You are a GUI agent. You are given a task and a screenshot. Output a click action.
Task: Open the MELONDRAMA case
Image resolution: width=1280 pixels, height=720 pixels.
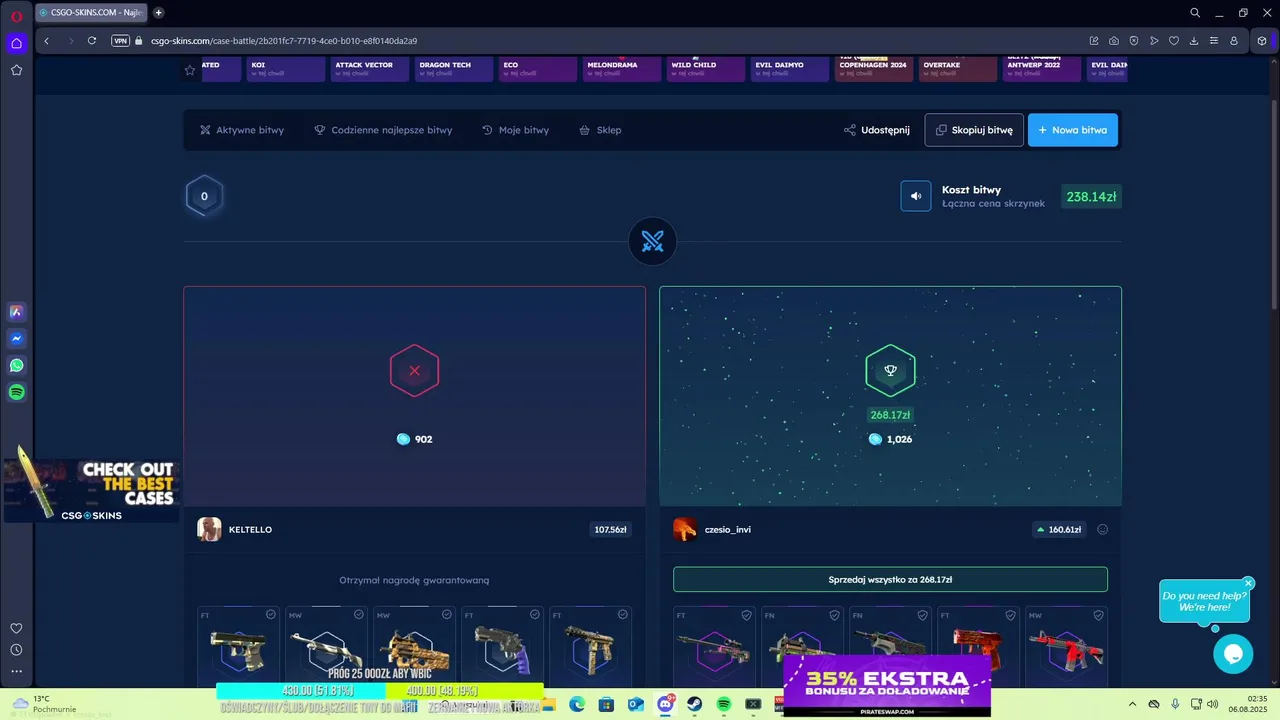[622, 69]
